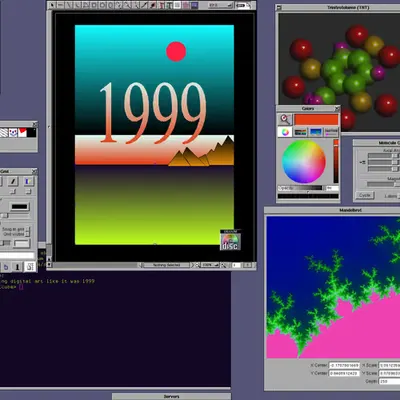Viewport: 400px width, 400px height.
Task: Click the Mandelbrot window title bar
Action: click(332, 210)
